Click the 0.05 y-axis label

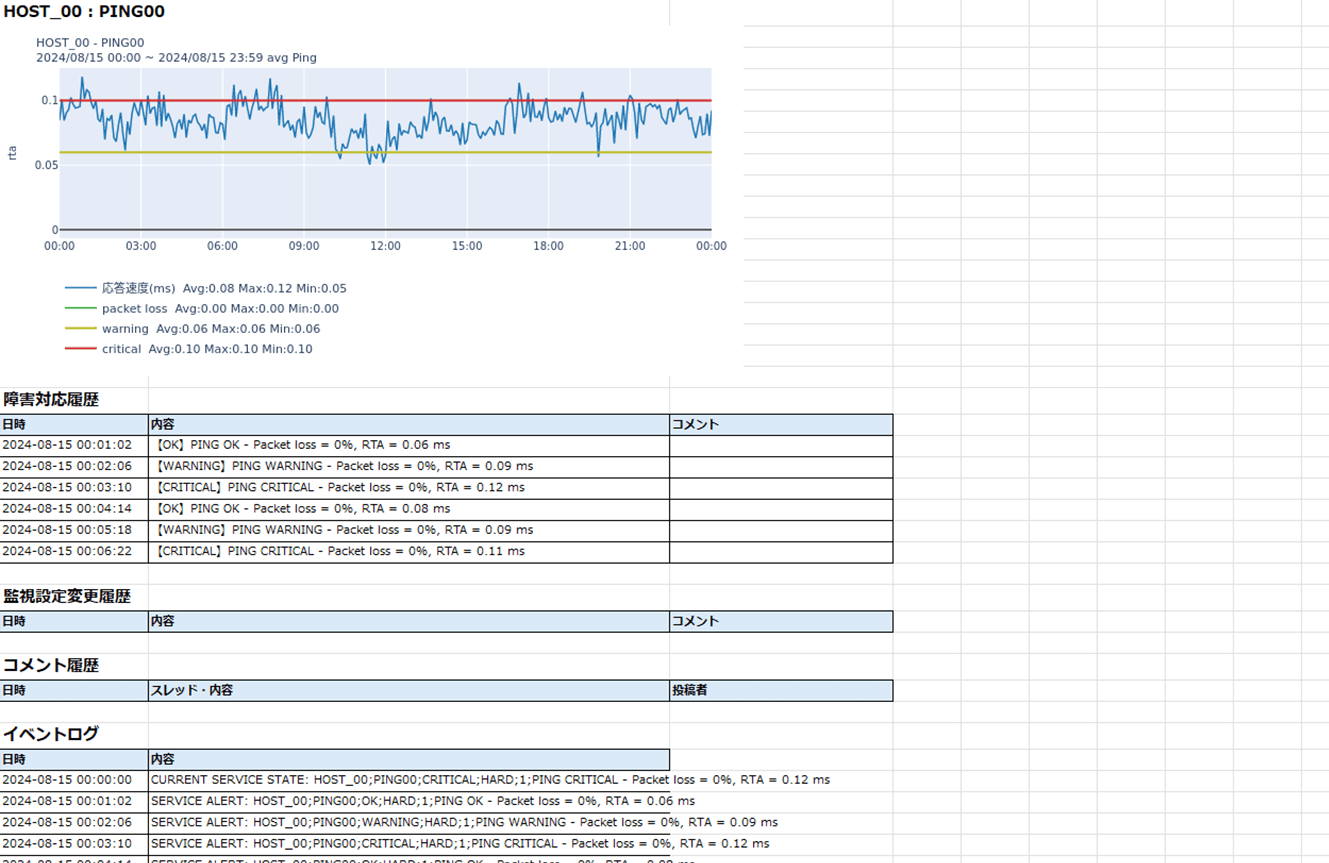coord(46,165)
